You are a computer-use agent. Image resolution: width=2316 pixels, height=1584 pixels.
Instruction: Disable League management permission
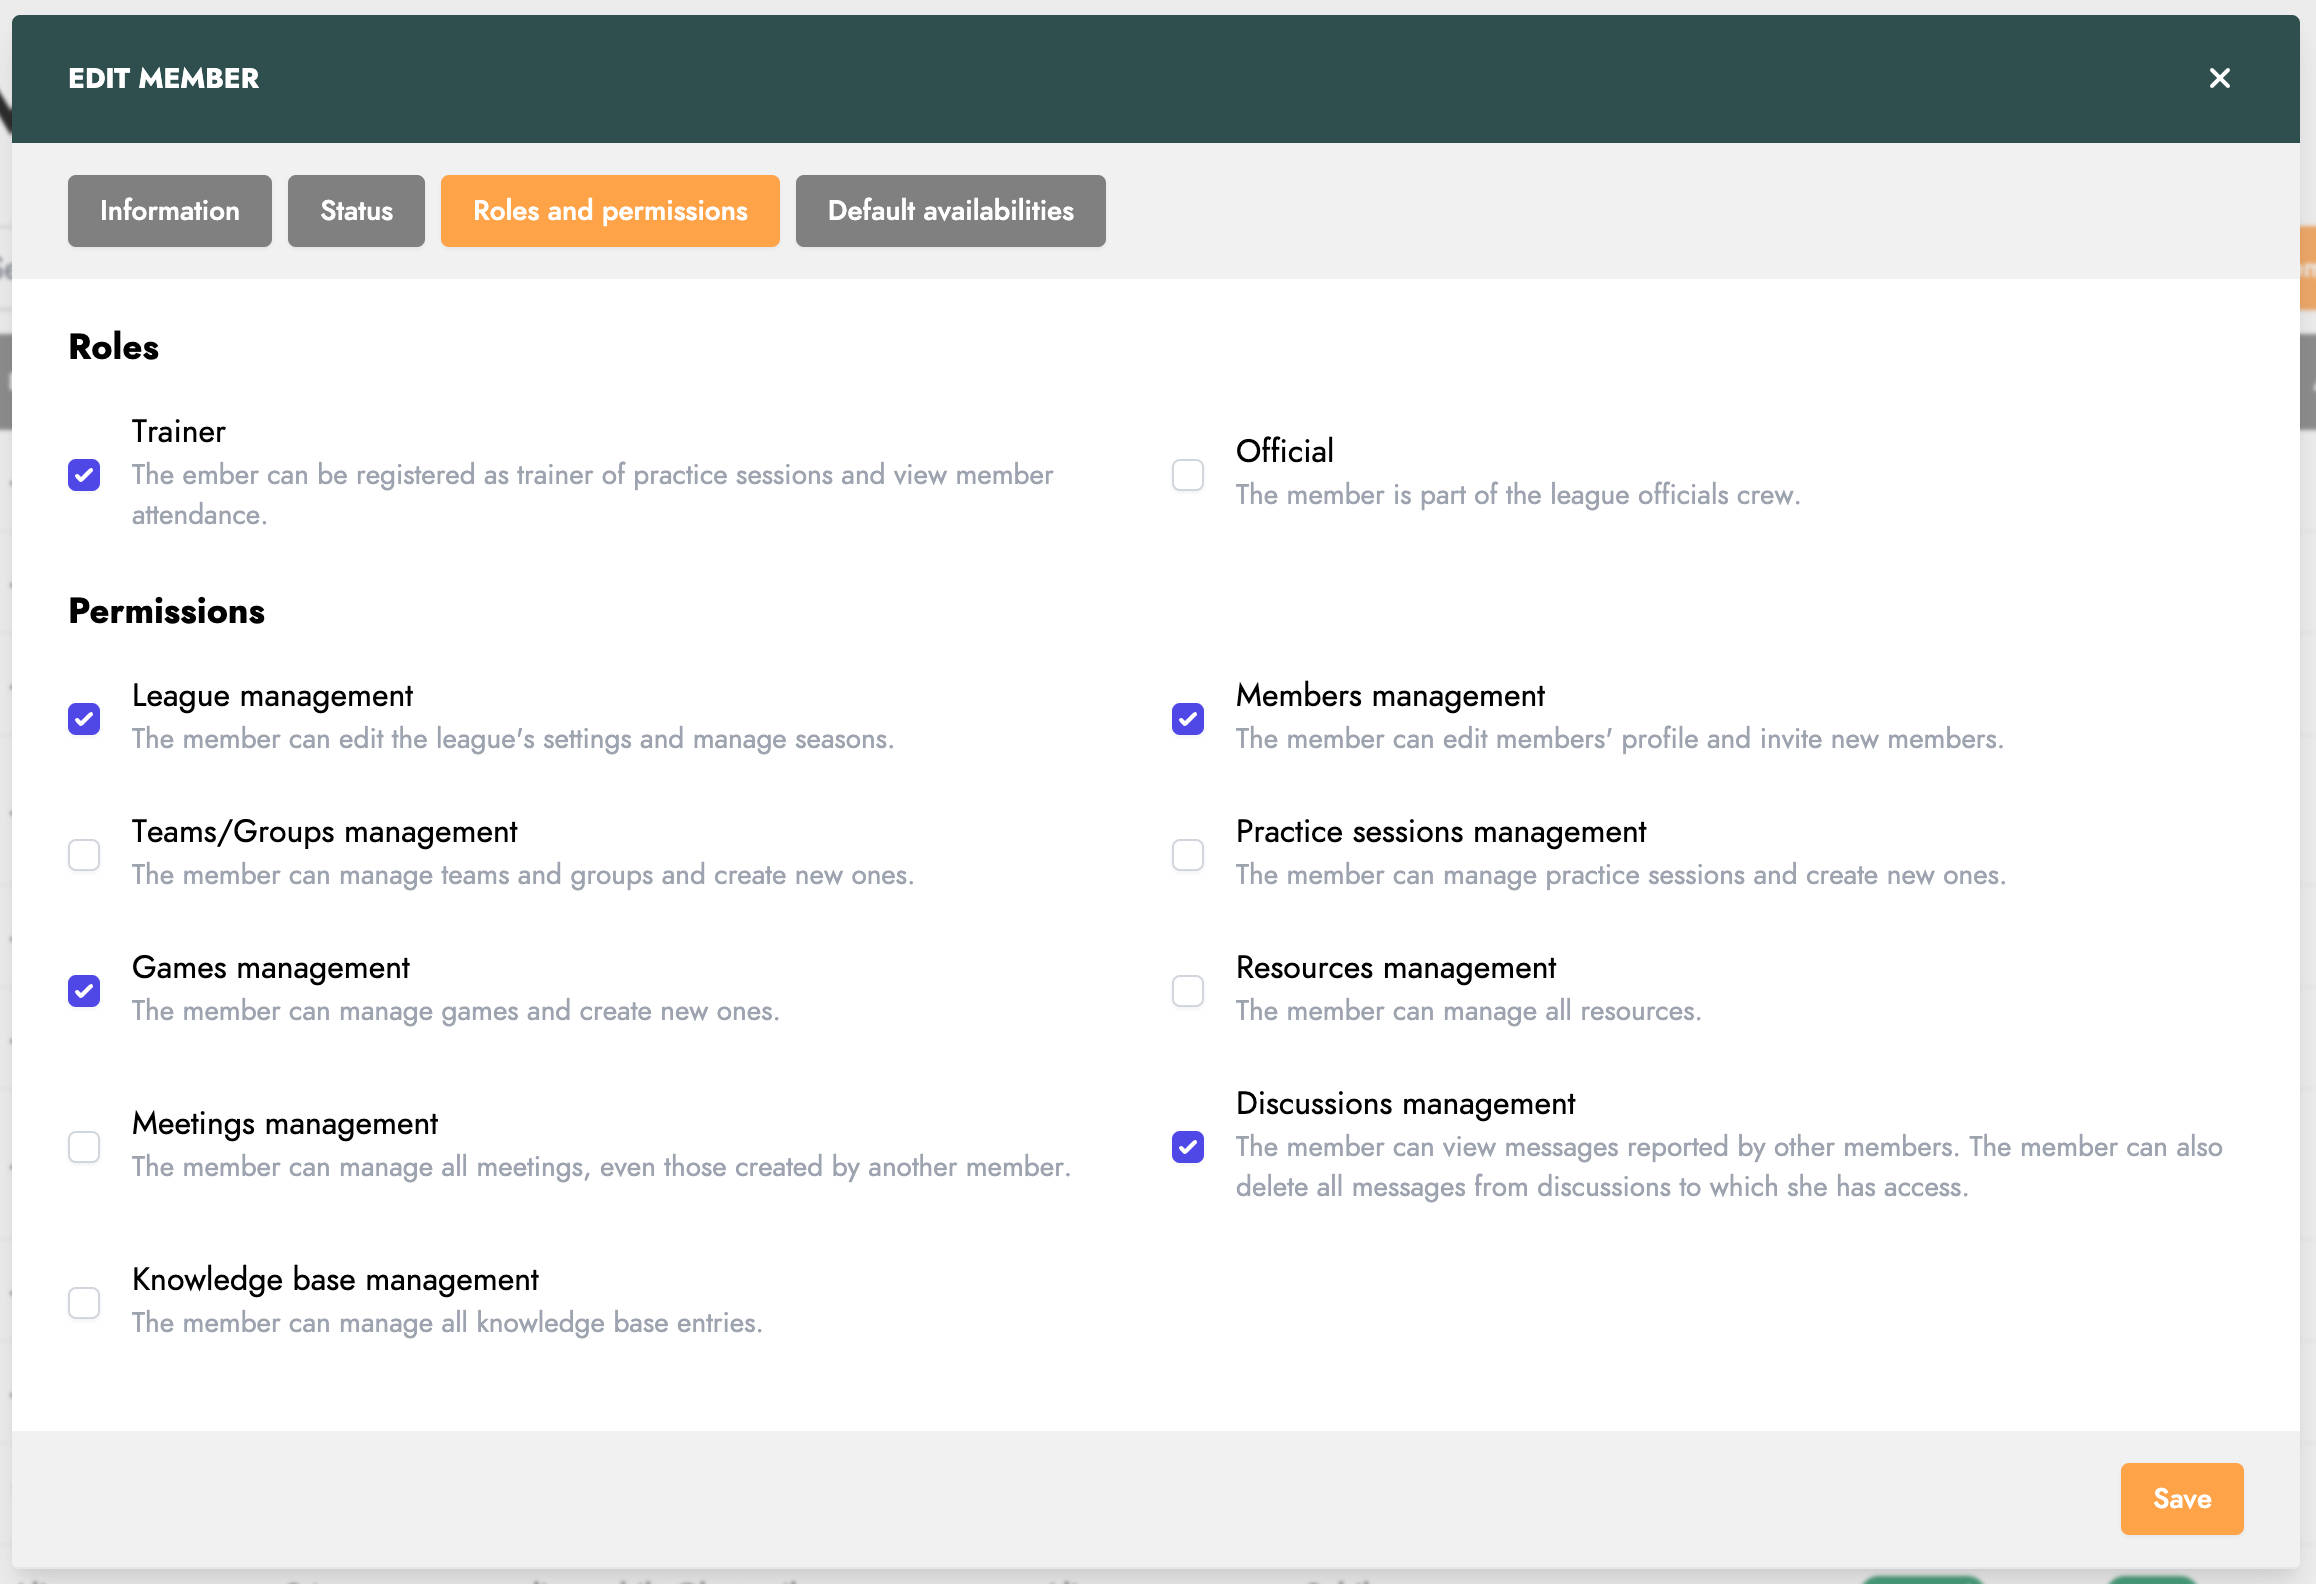point(84,719)
